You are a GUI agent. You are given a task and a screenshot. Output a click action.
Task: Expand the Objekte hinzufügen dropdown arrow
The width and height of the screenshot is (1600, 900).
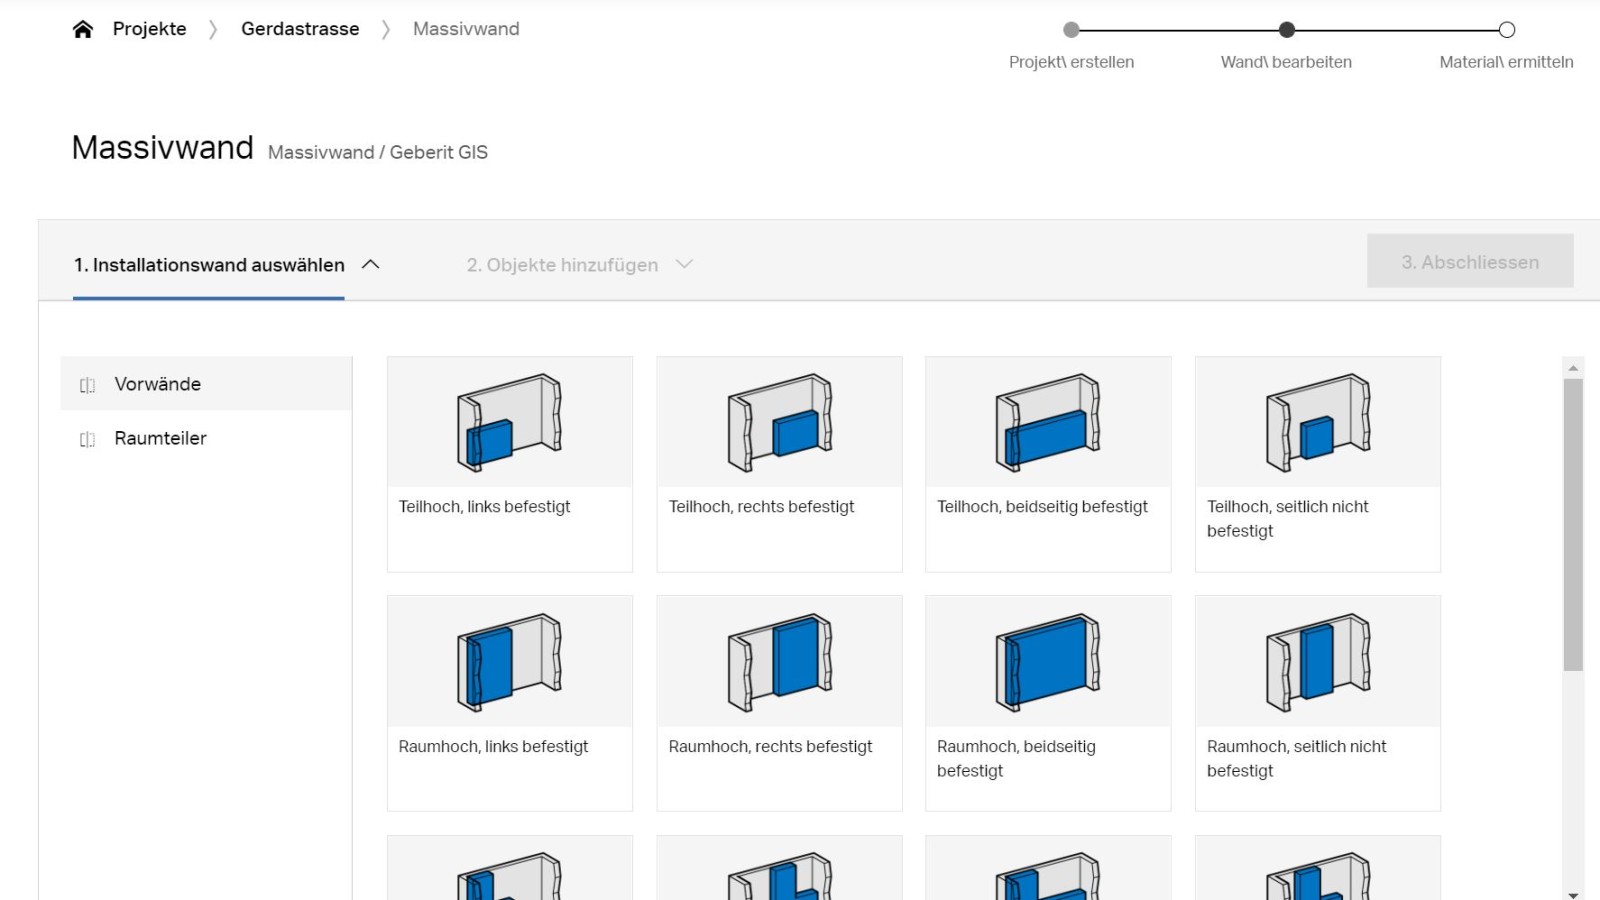click(x=684, y=264)
